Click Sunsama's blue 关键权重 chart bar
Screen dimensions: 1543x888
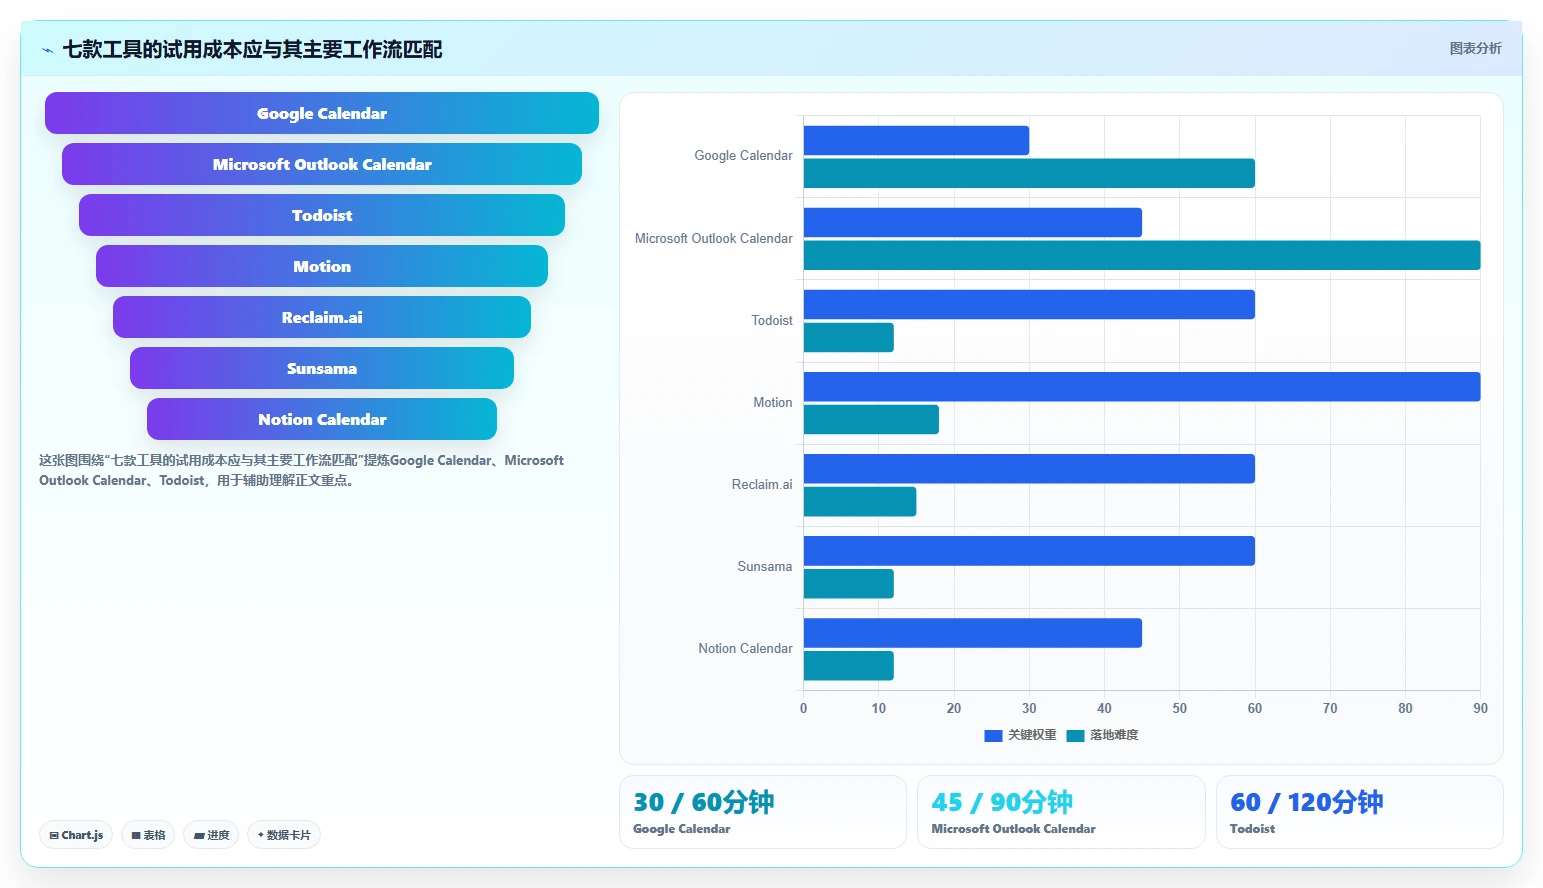click(x=1029, y=550)
